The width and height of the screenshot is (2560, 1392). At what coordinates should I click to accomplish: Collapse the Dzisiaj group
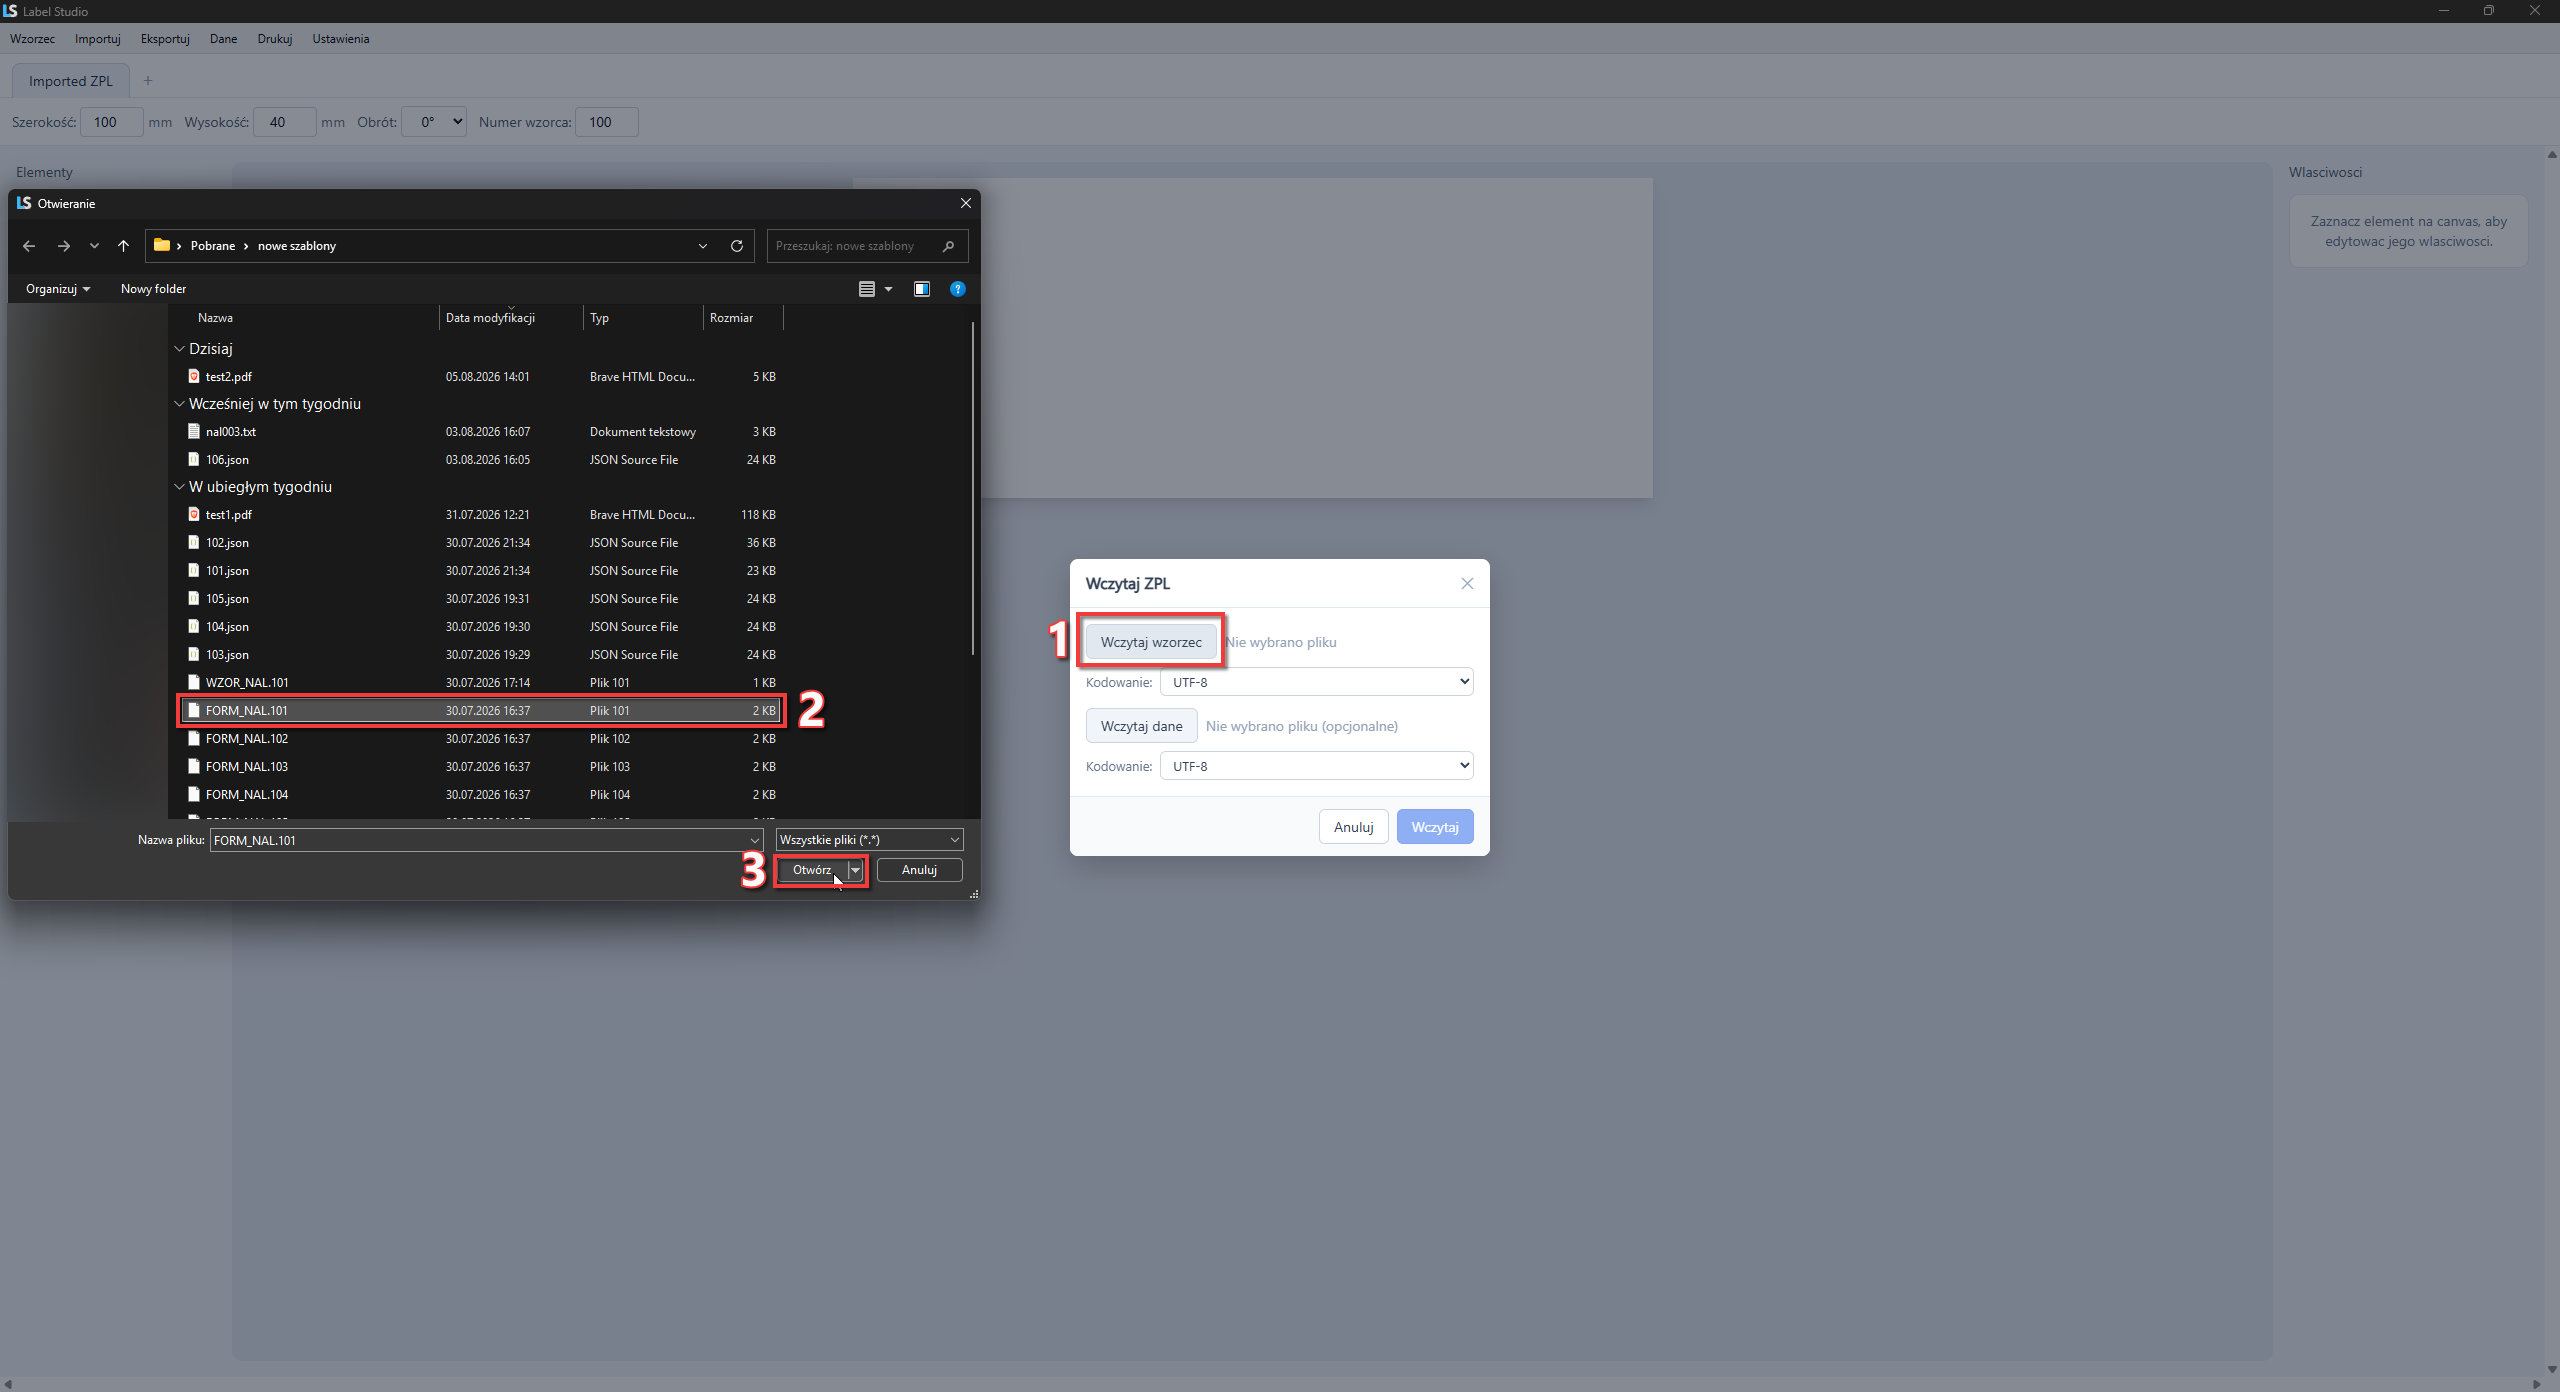tap(180, 349)
